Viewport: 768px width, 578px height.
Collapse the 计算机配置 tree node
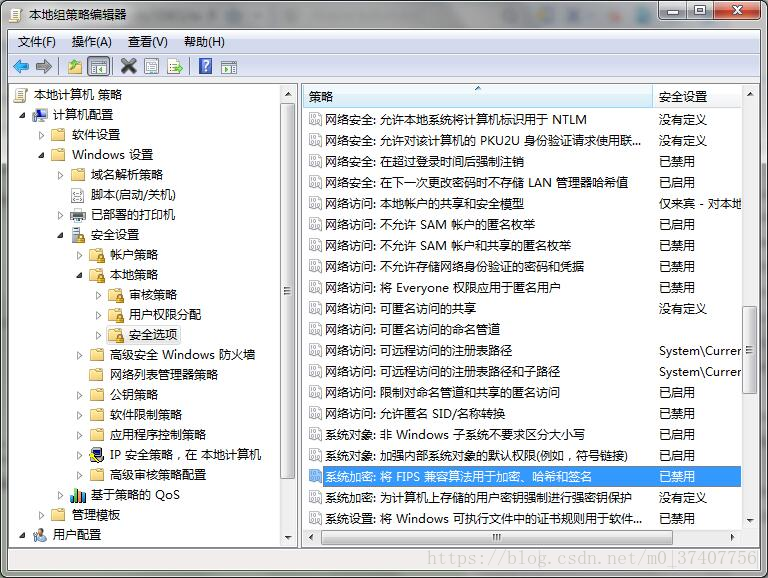point(23,116)
